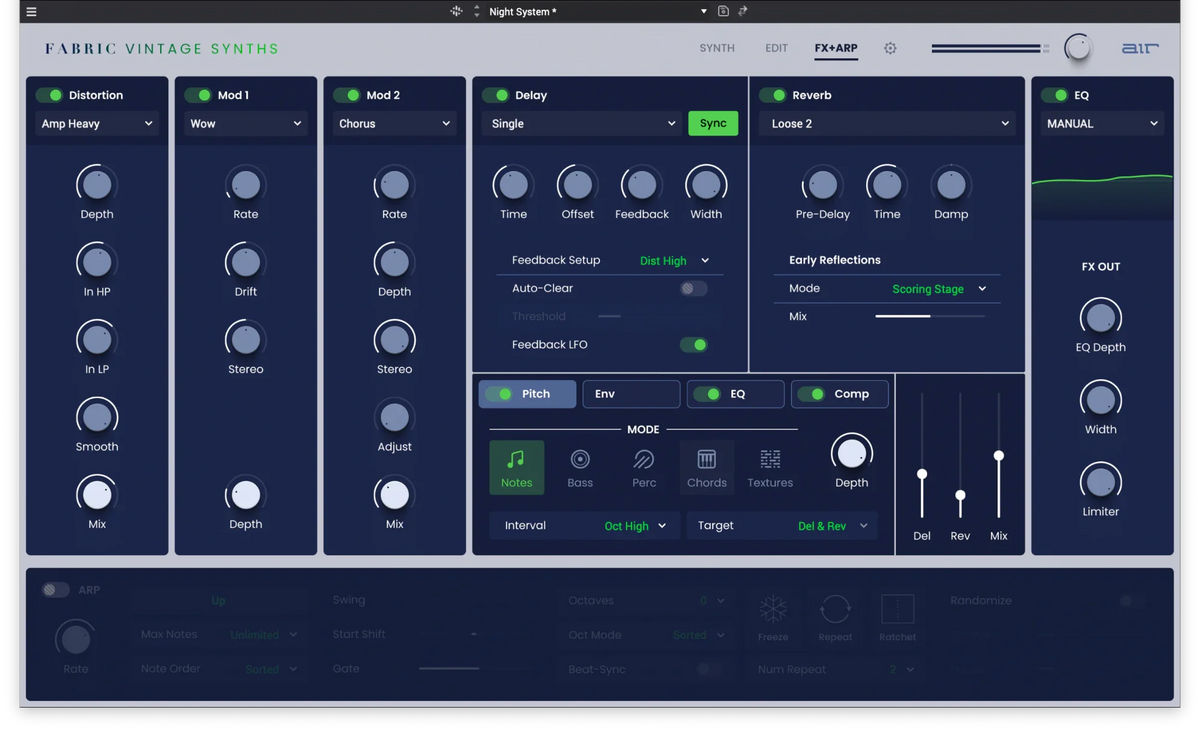Open the hamburger menu in the title bar
1200x731 pixels.
31,12
